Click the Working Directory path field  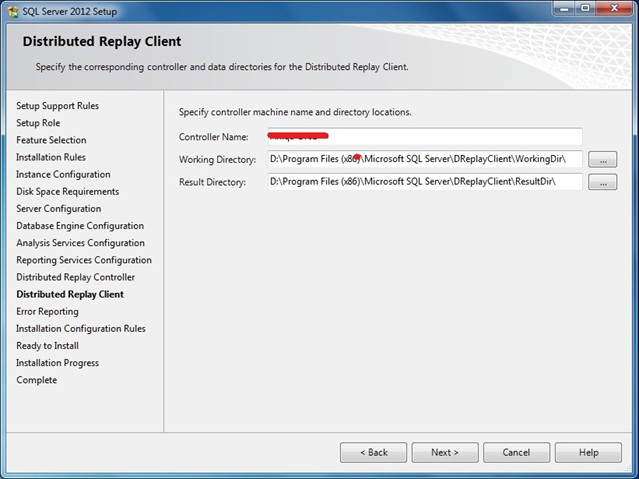click(425, 159)
